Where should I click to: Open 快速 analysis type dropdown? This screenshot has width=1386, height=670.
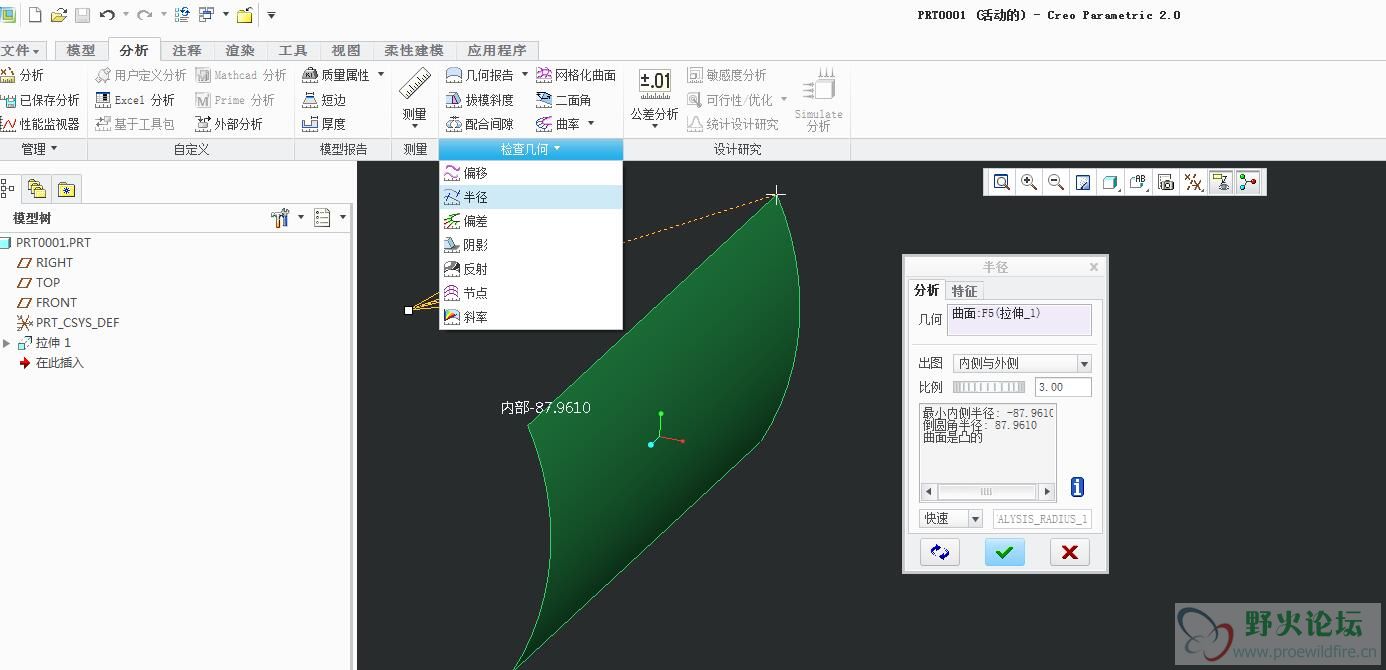point(951,518)
